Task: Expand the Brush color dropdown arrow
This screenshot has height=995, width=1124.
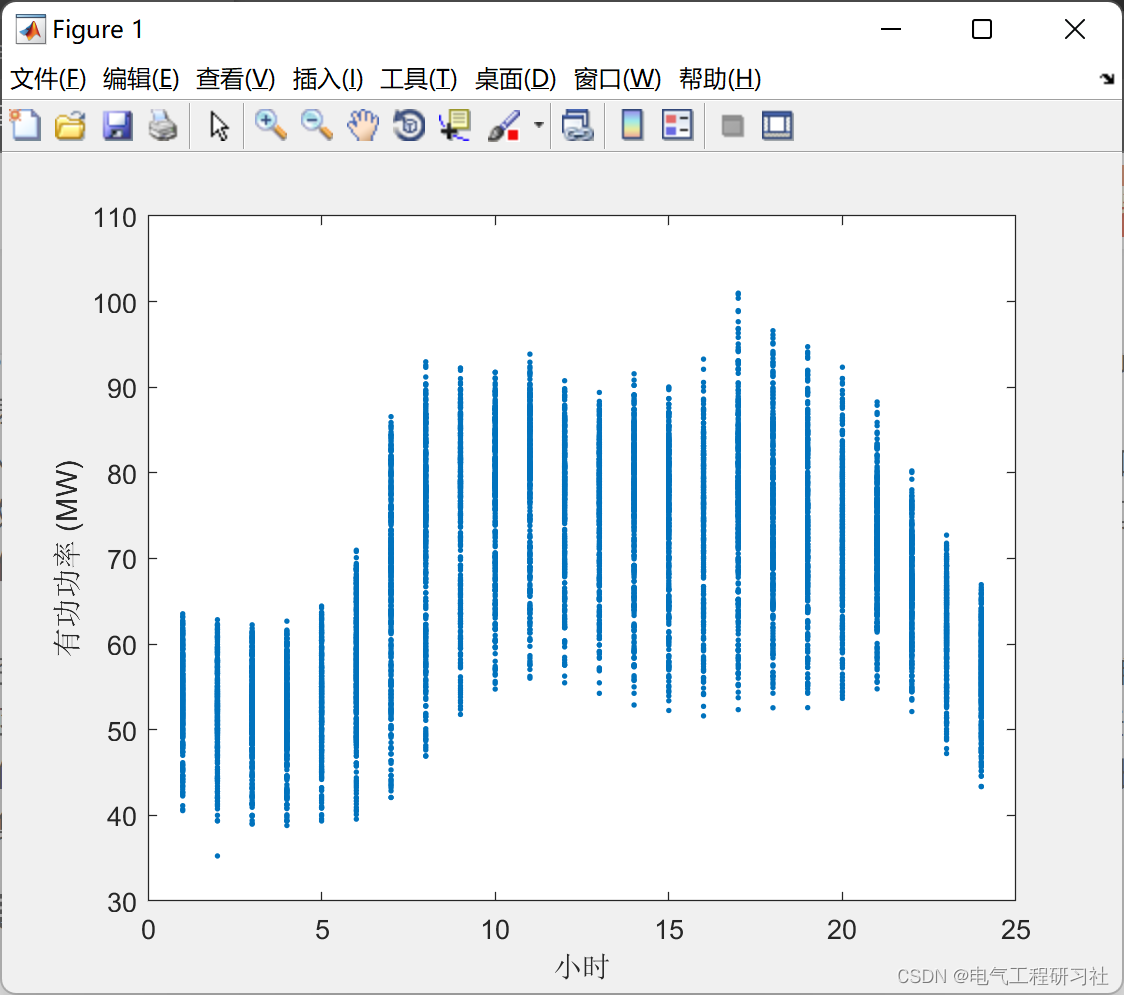Action: point(538,125)
